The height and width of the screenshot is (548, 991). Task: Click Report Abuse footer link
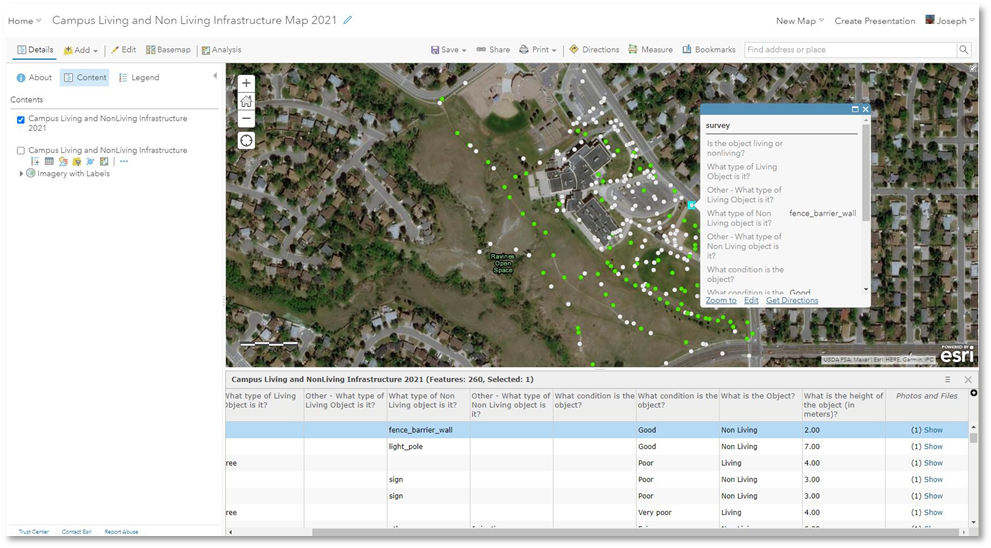(121, 532)
